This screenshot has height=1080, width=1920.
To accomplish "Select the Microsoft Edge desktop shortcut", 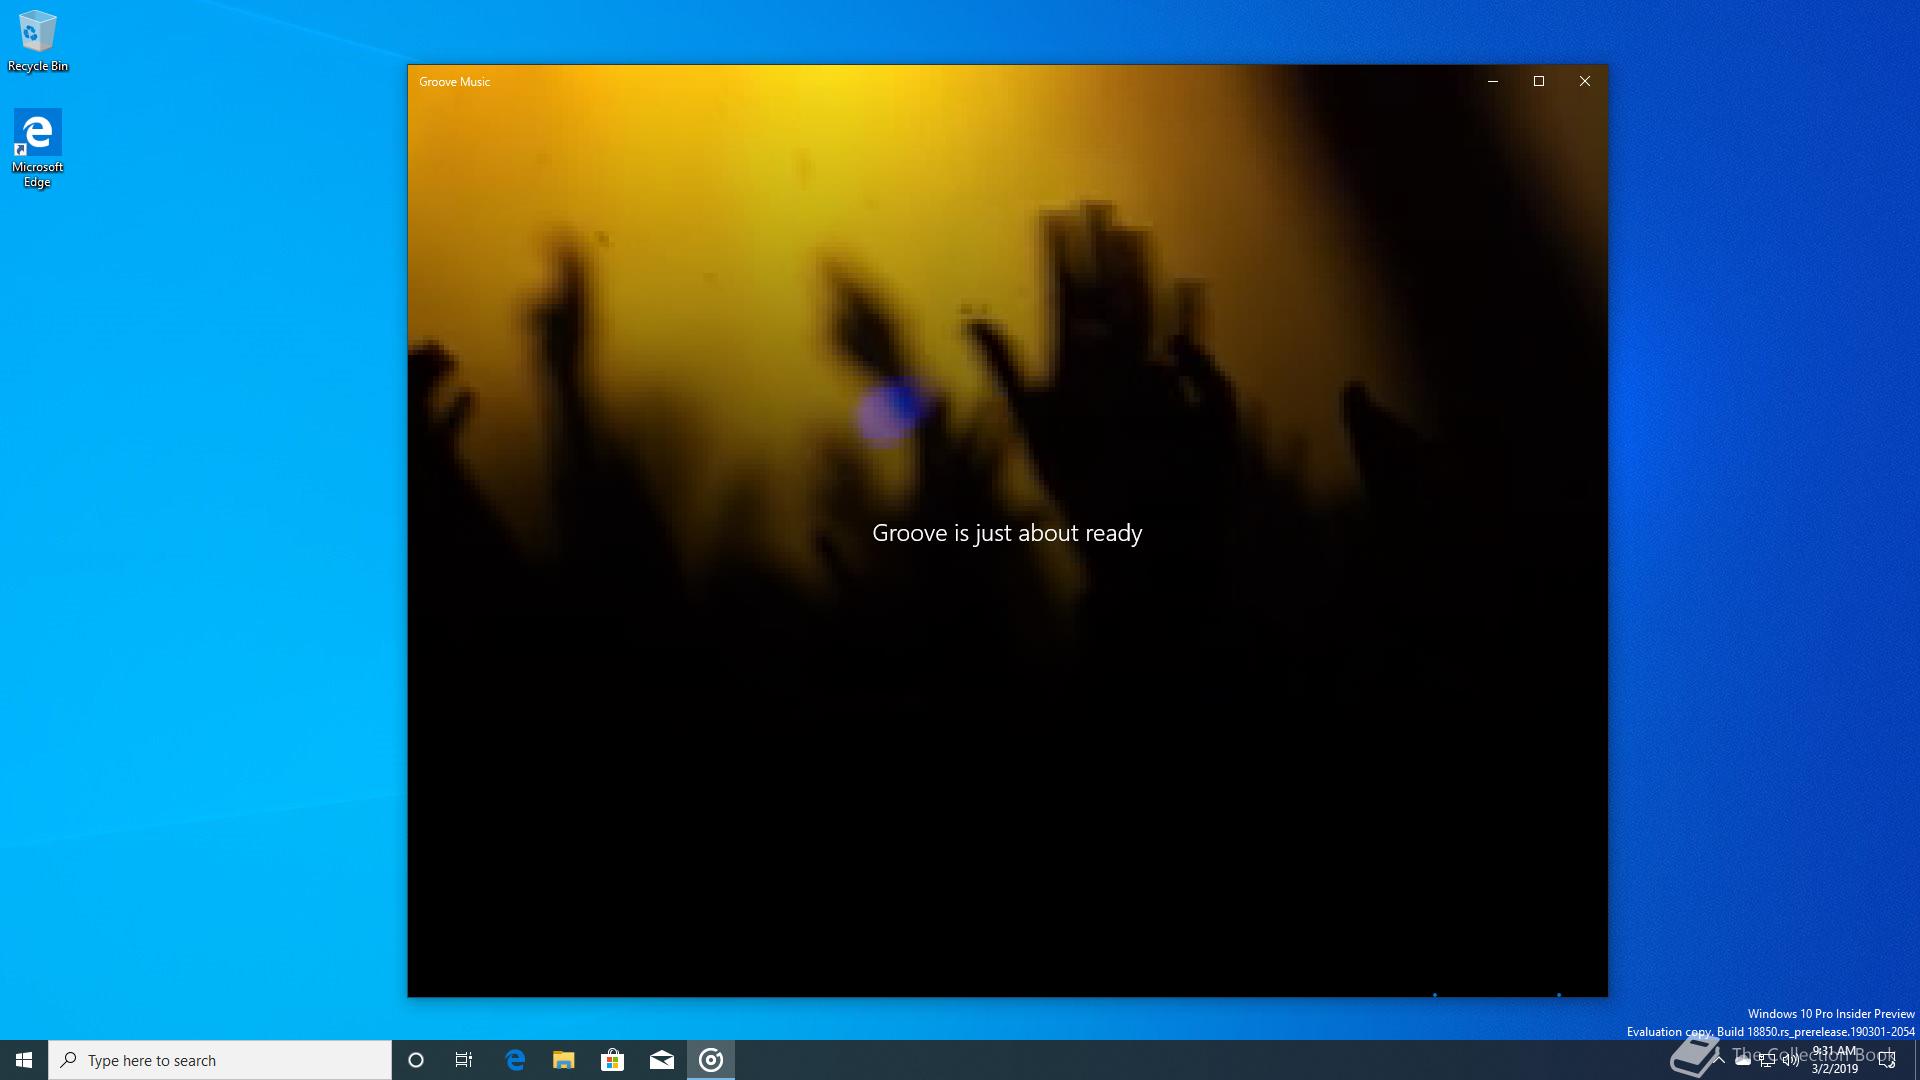I will click(x=37, y=148).
